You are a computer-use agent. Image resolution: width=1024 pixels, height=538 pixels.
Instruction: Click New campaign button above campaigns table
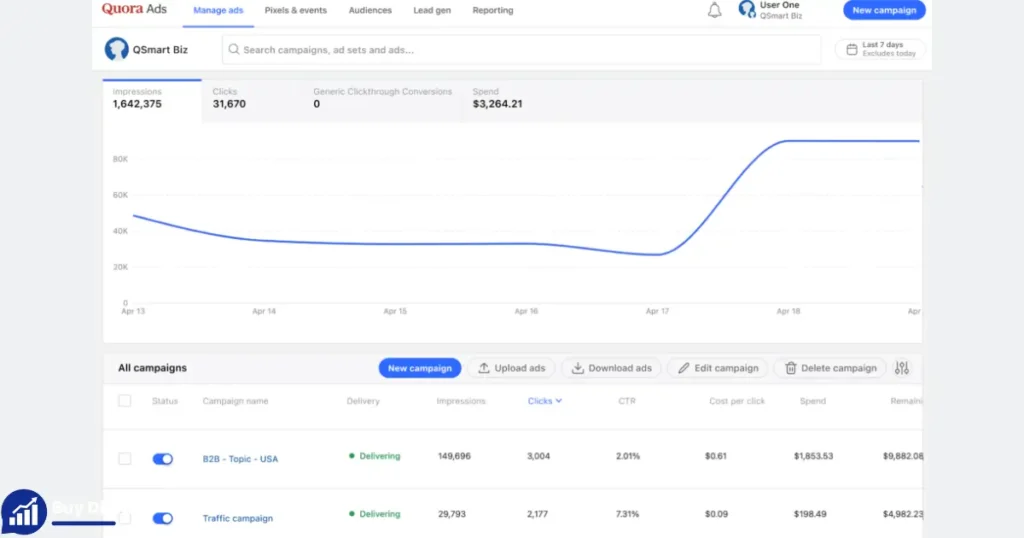[420, 368]
